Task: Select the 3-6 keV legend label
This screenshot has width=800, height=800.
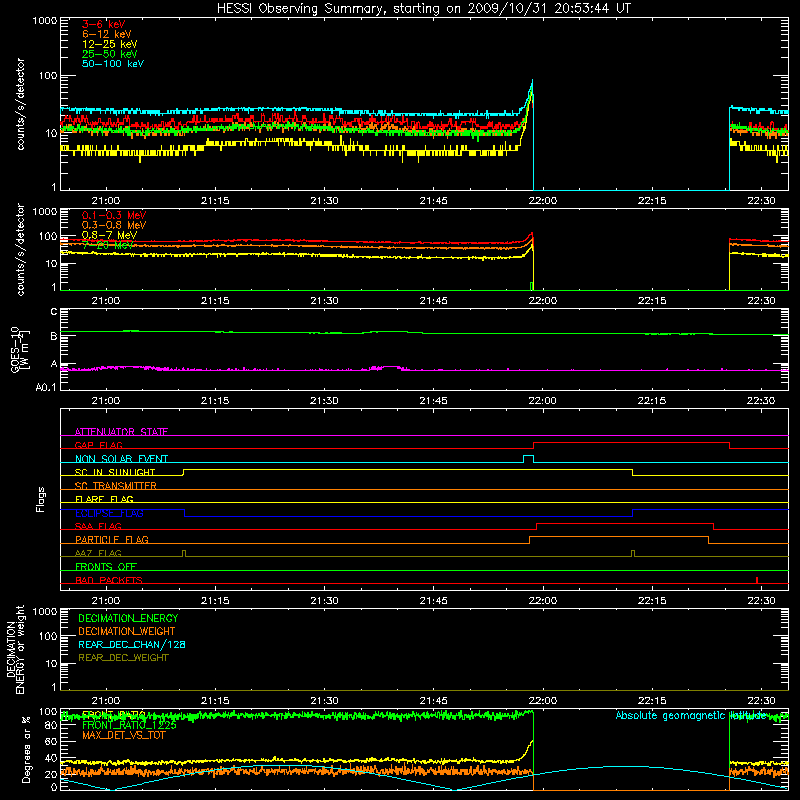Action: click(104, 24)
